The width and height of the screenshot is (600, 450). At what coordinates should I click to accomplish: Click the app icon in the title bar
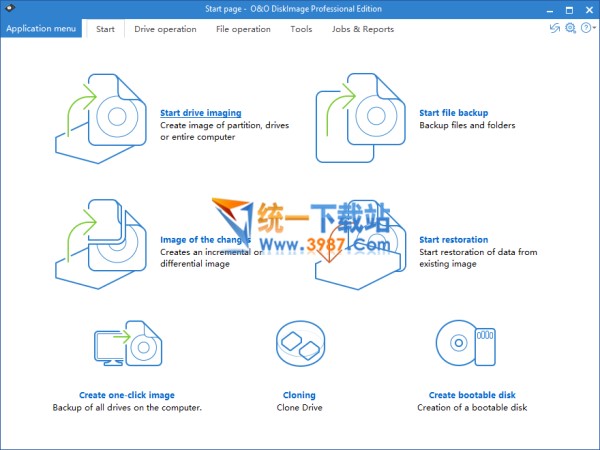(x=10, y=8)
